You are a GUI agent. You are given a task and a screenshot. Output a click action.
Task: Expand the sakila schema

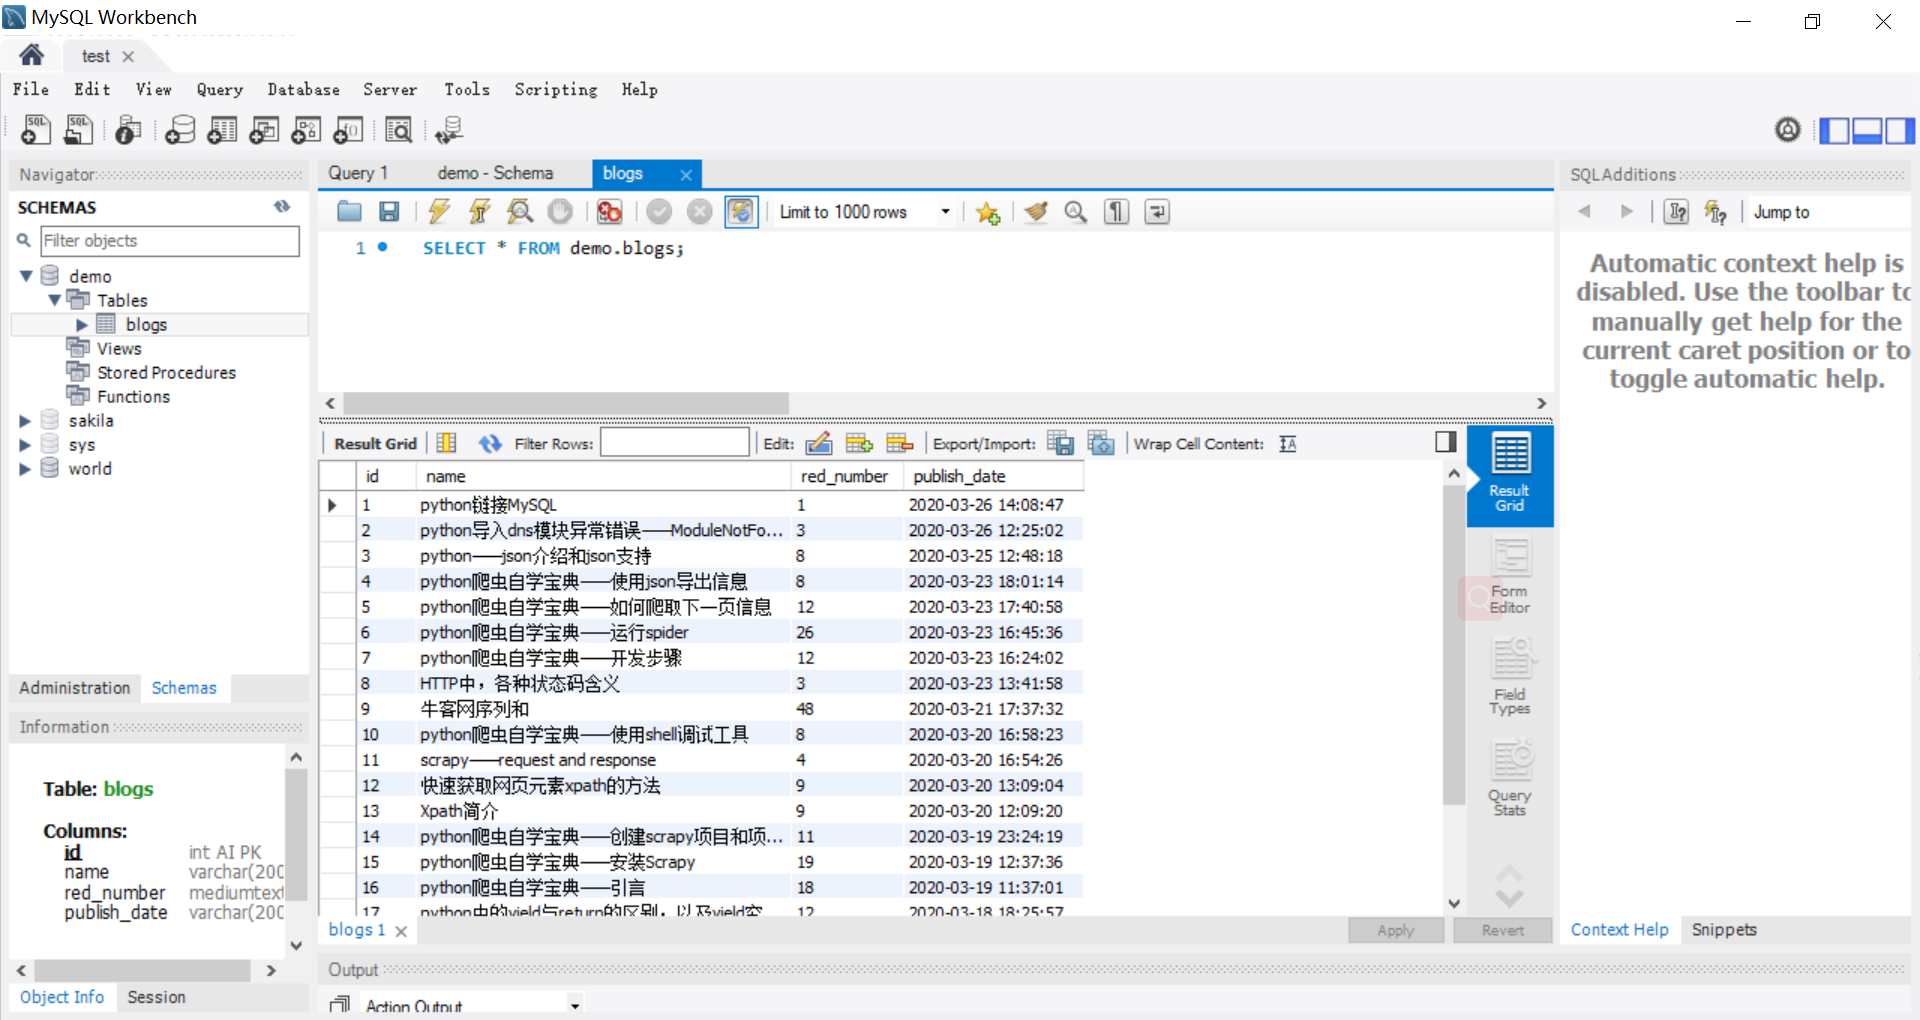pos(26,421)
